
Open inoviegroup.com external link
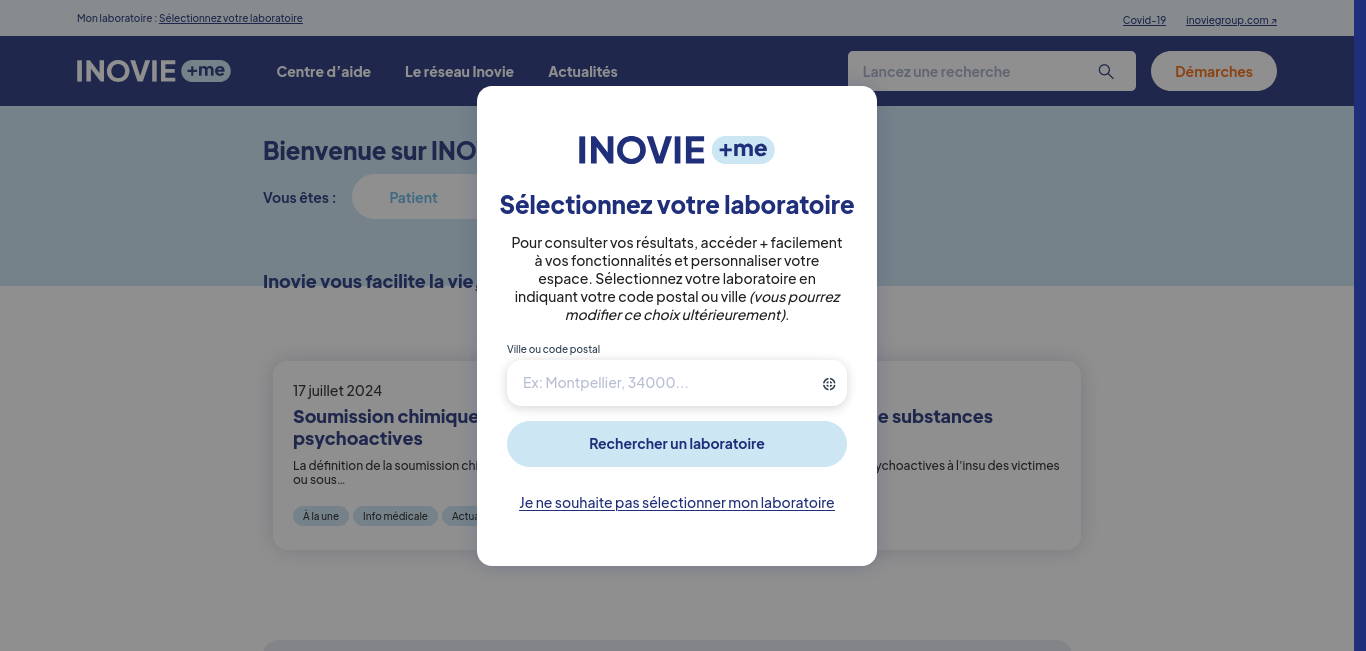(1231, 20)
